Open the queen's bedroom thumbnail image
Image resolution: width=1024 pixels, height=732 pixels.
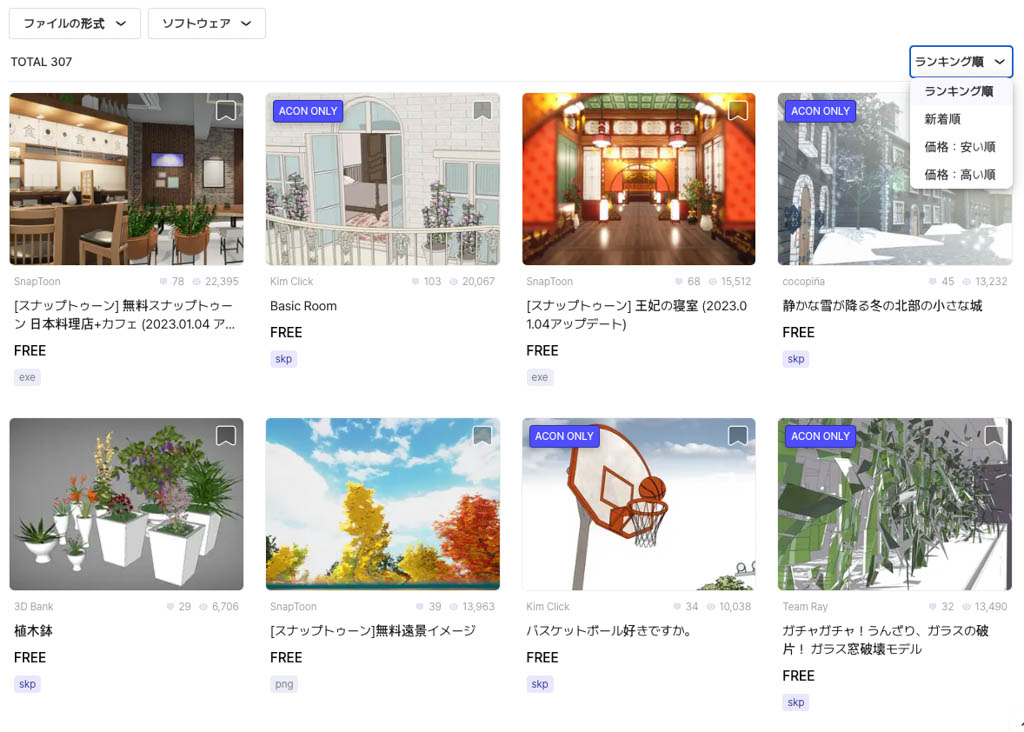639,179
